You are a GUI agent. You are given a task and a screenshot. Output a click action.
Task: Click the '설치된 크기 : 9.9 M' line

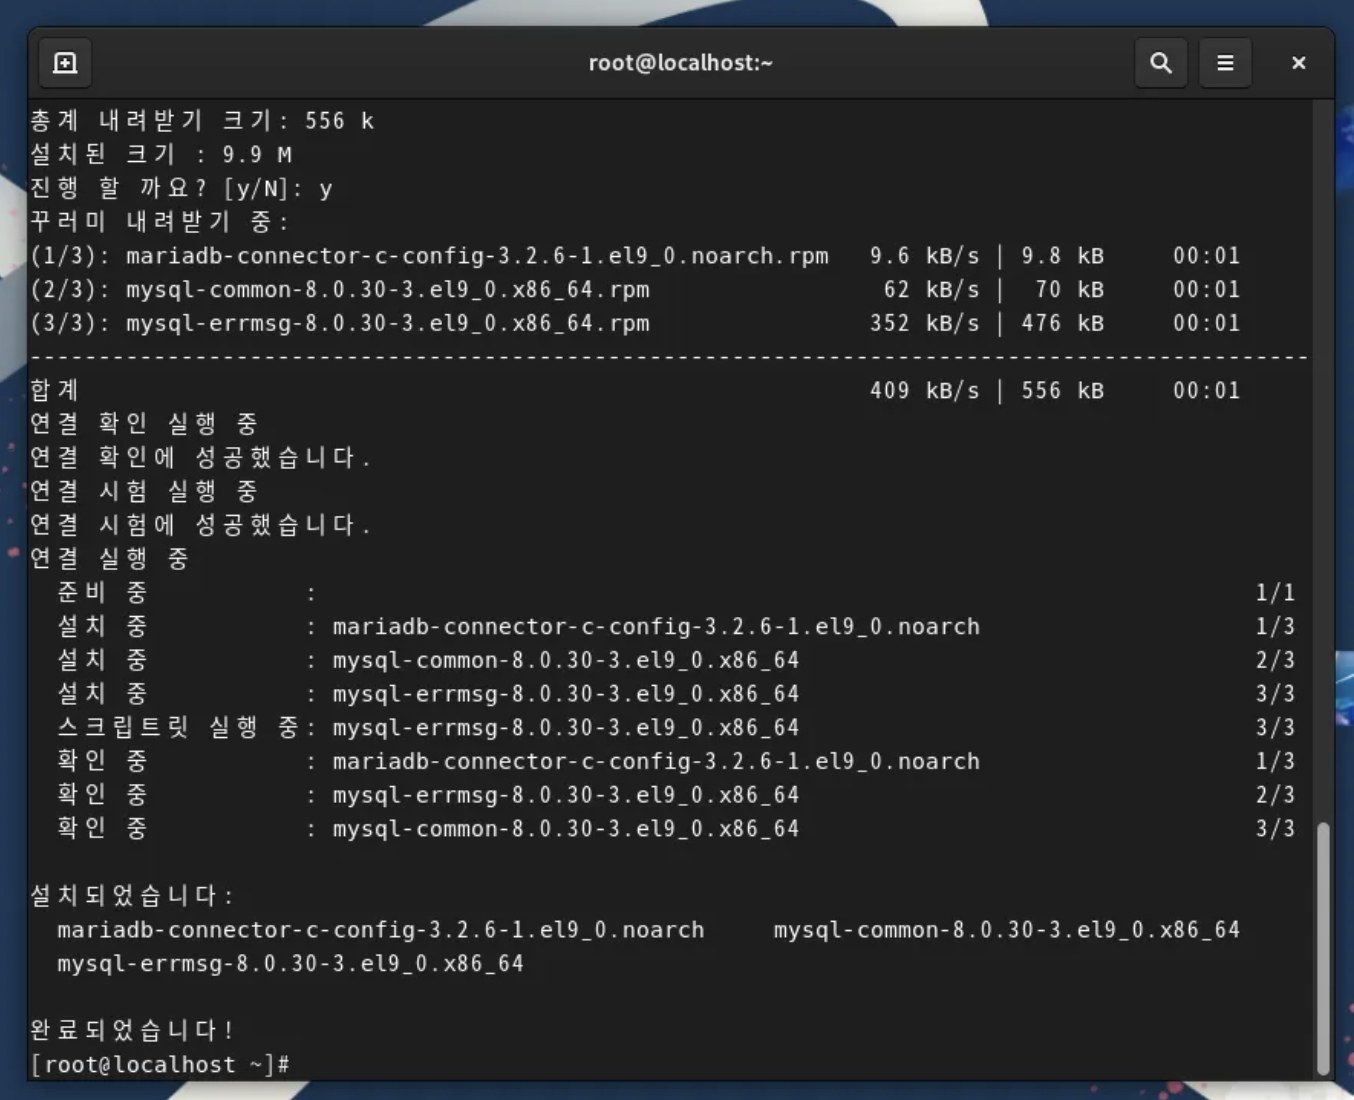click(161, 155)
